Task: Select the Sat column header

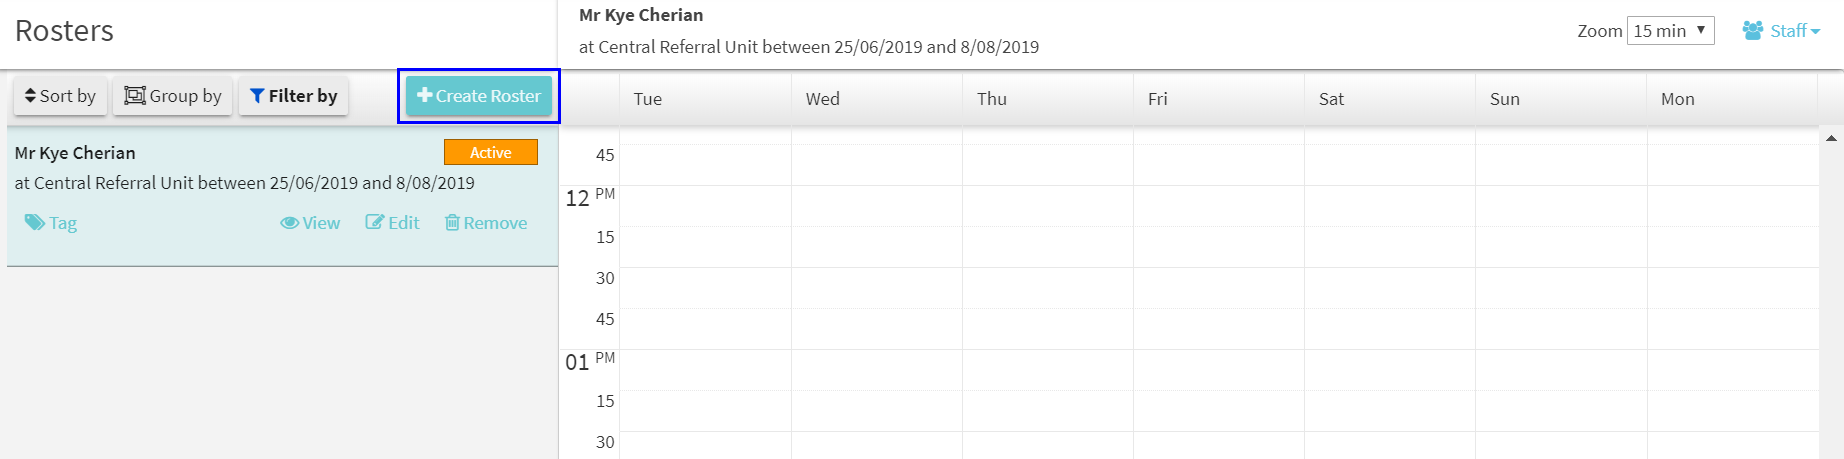Action: (x=1331, y=99)
